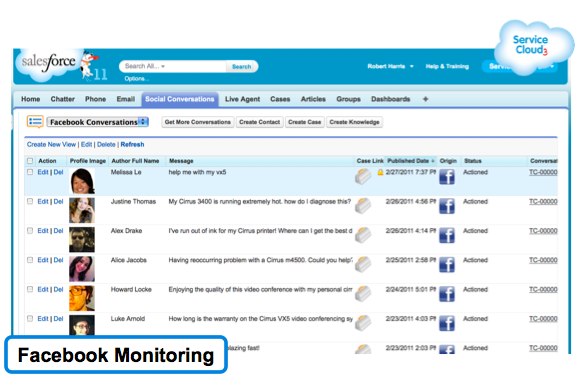Click case link icon in Howard Locke row
Screen dimensions: 578x392
363,293
